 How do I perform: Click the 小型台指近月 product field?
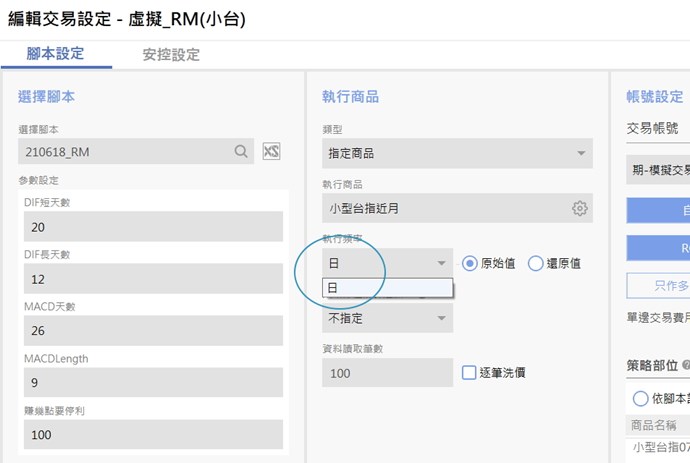pos(457,208)
